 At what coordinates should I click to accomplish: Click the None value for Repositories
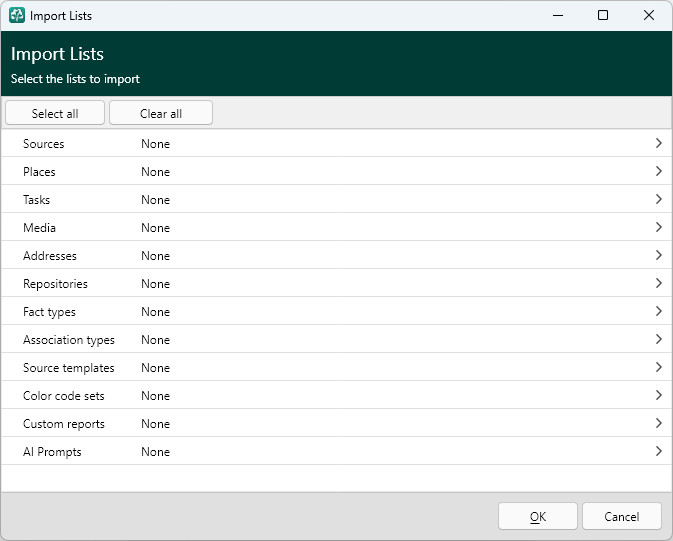(155, 284)
